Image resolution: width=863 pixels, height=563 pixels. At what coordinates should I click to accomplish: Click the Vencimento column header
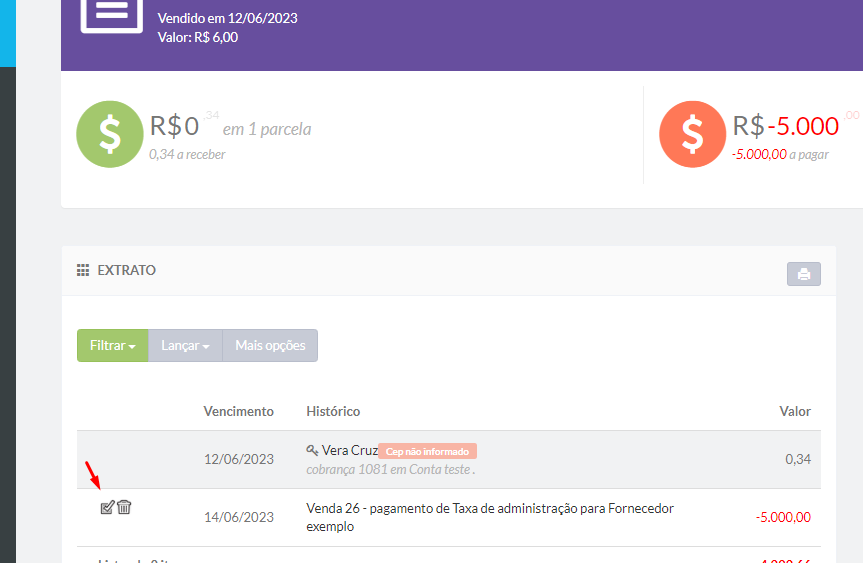pos(238,411)
